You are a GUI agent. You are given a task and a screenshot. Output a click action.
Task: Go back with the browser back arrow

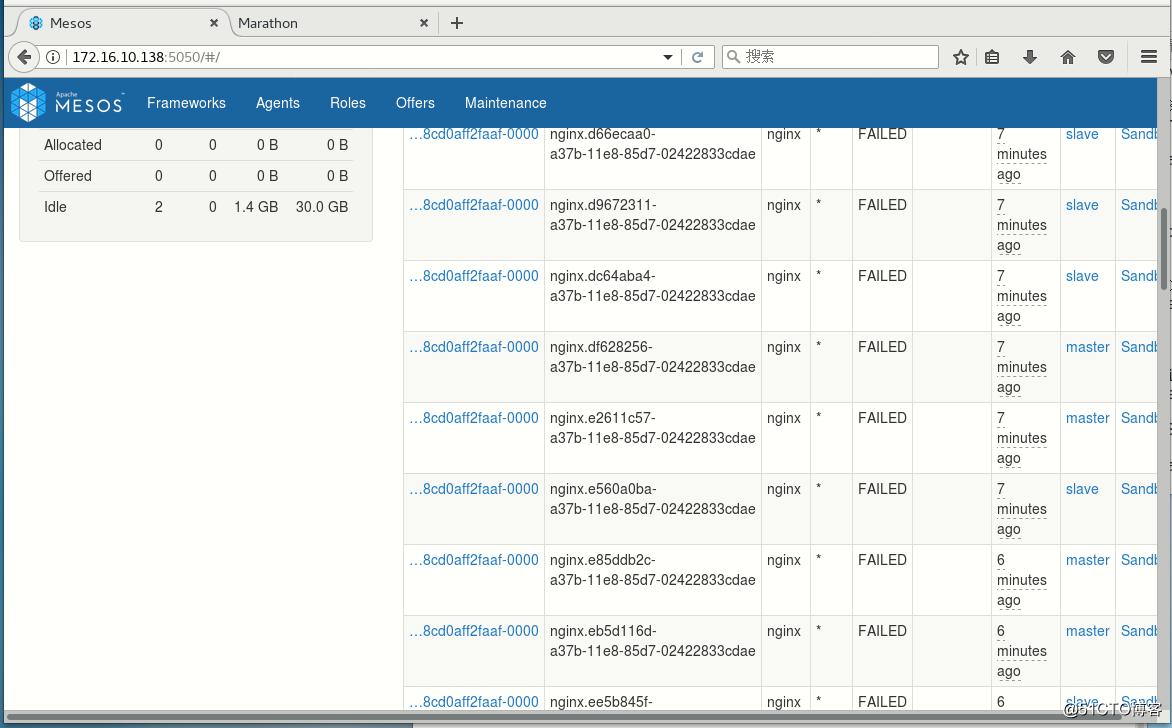pos(24,57)
